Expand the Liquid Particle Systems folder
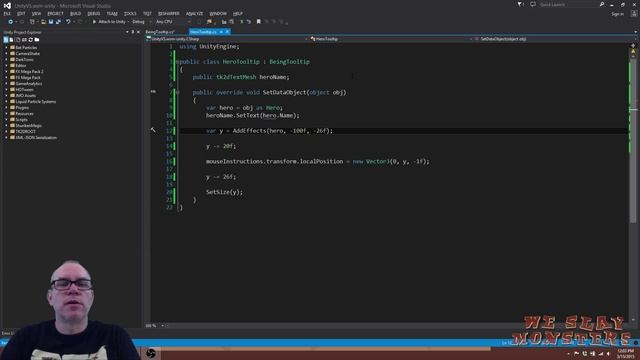This screenshot has width=640, height=360. (6, 102)
